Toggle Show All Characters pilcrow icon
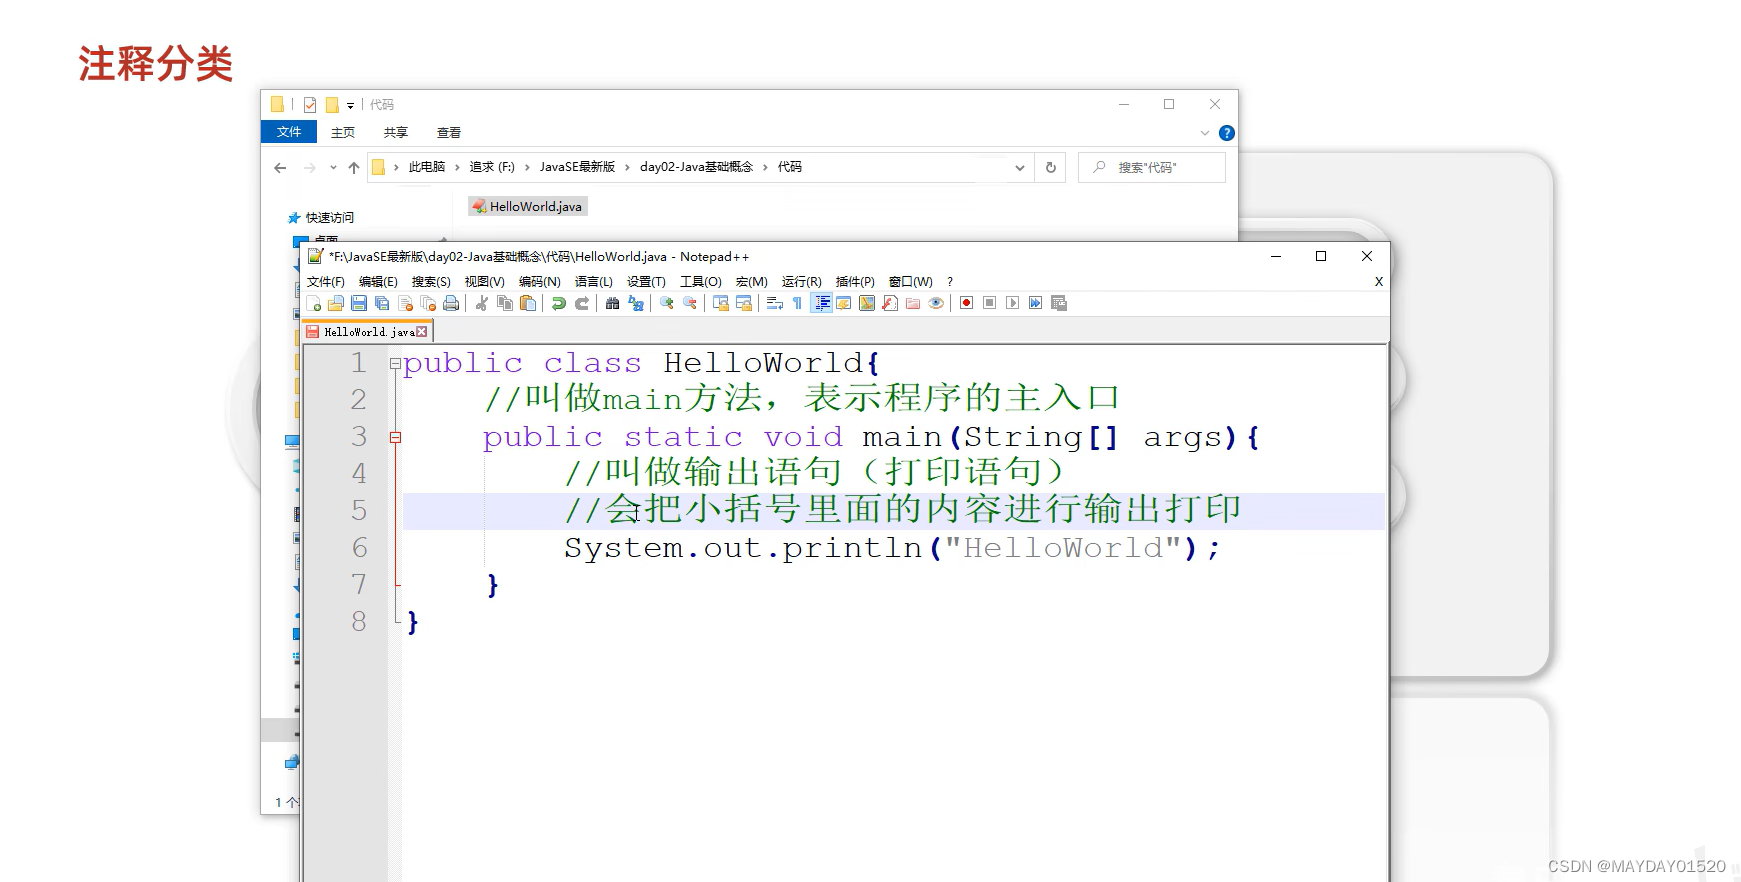1741x882 pixels. click(797, 303)
